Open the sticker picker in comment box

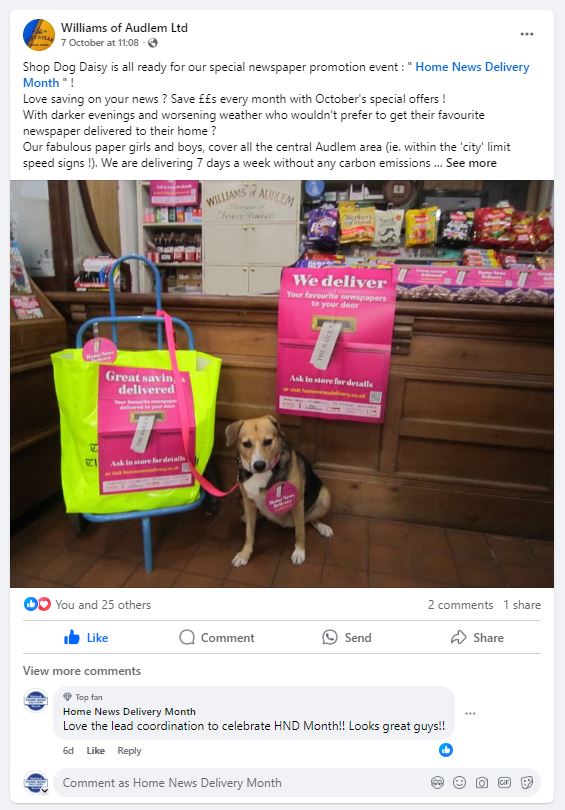coord(526,783)
